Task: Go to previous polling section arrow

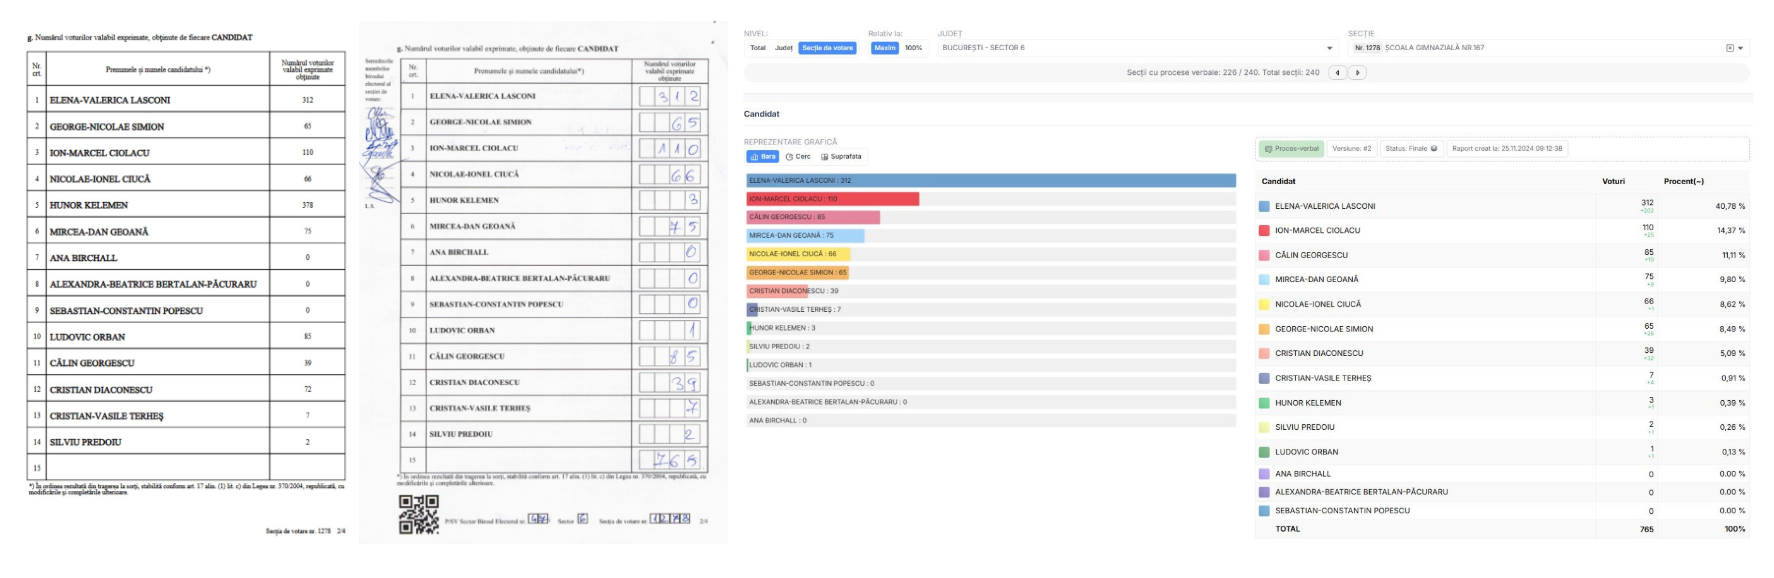Action: point(1337,73)
